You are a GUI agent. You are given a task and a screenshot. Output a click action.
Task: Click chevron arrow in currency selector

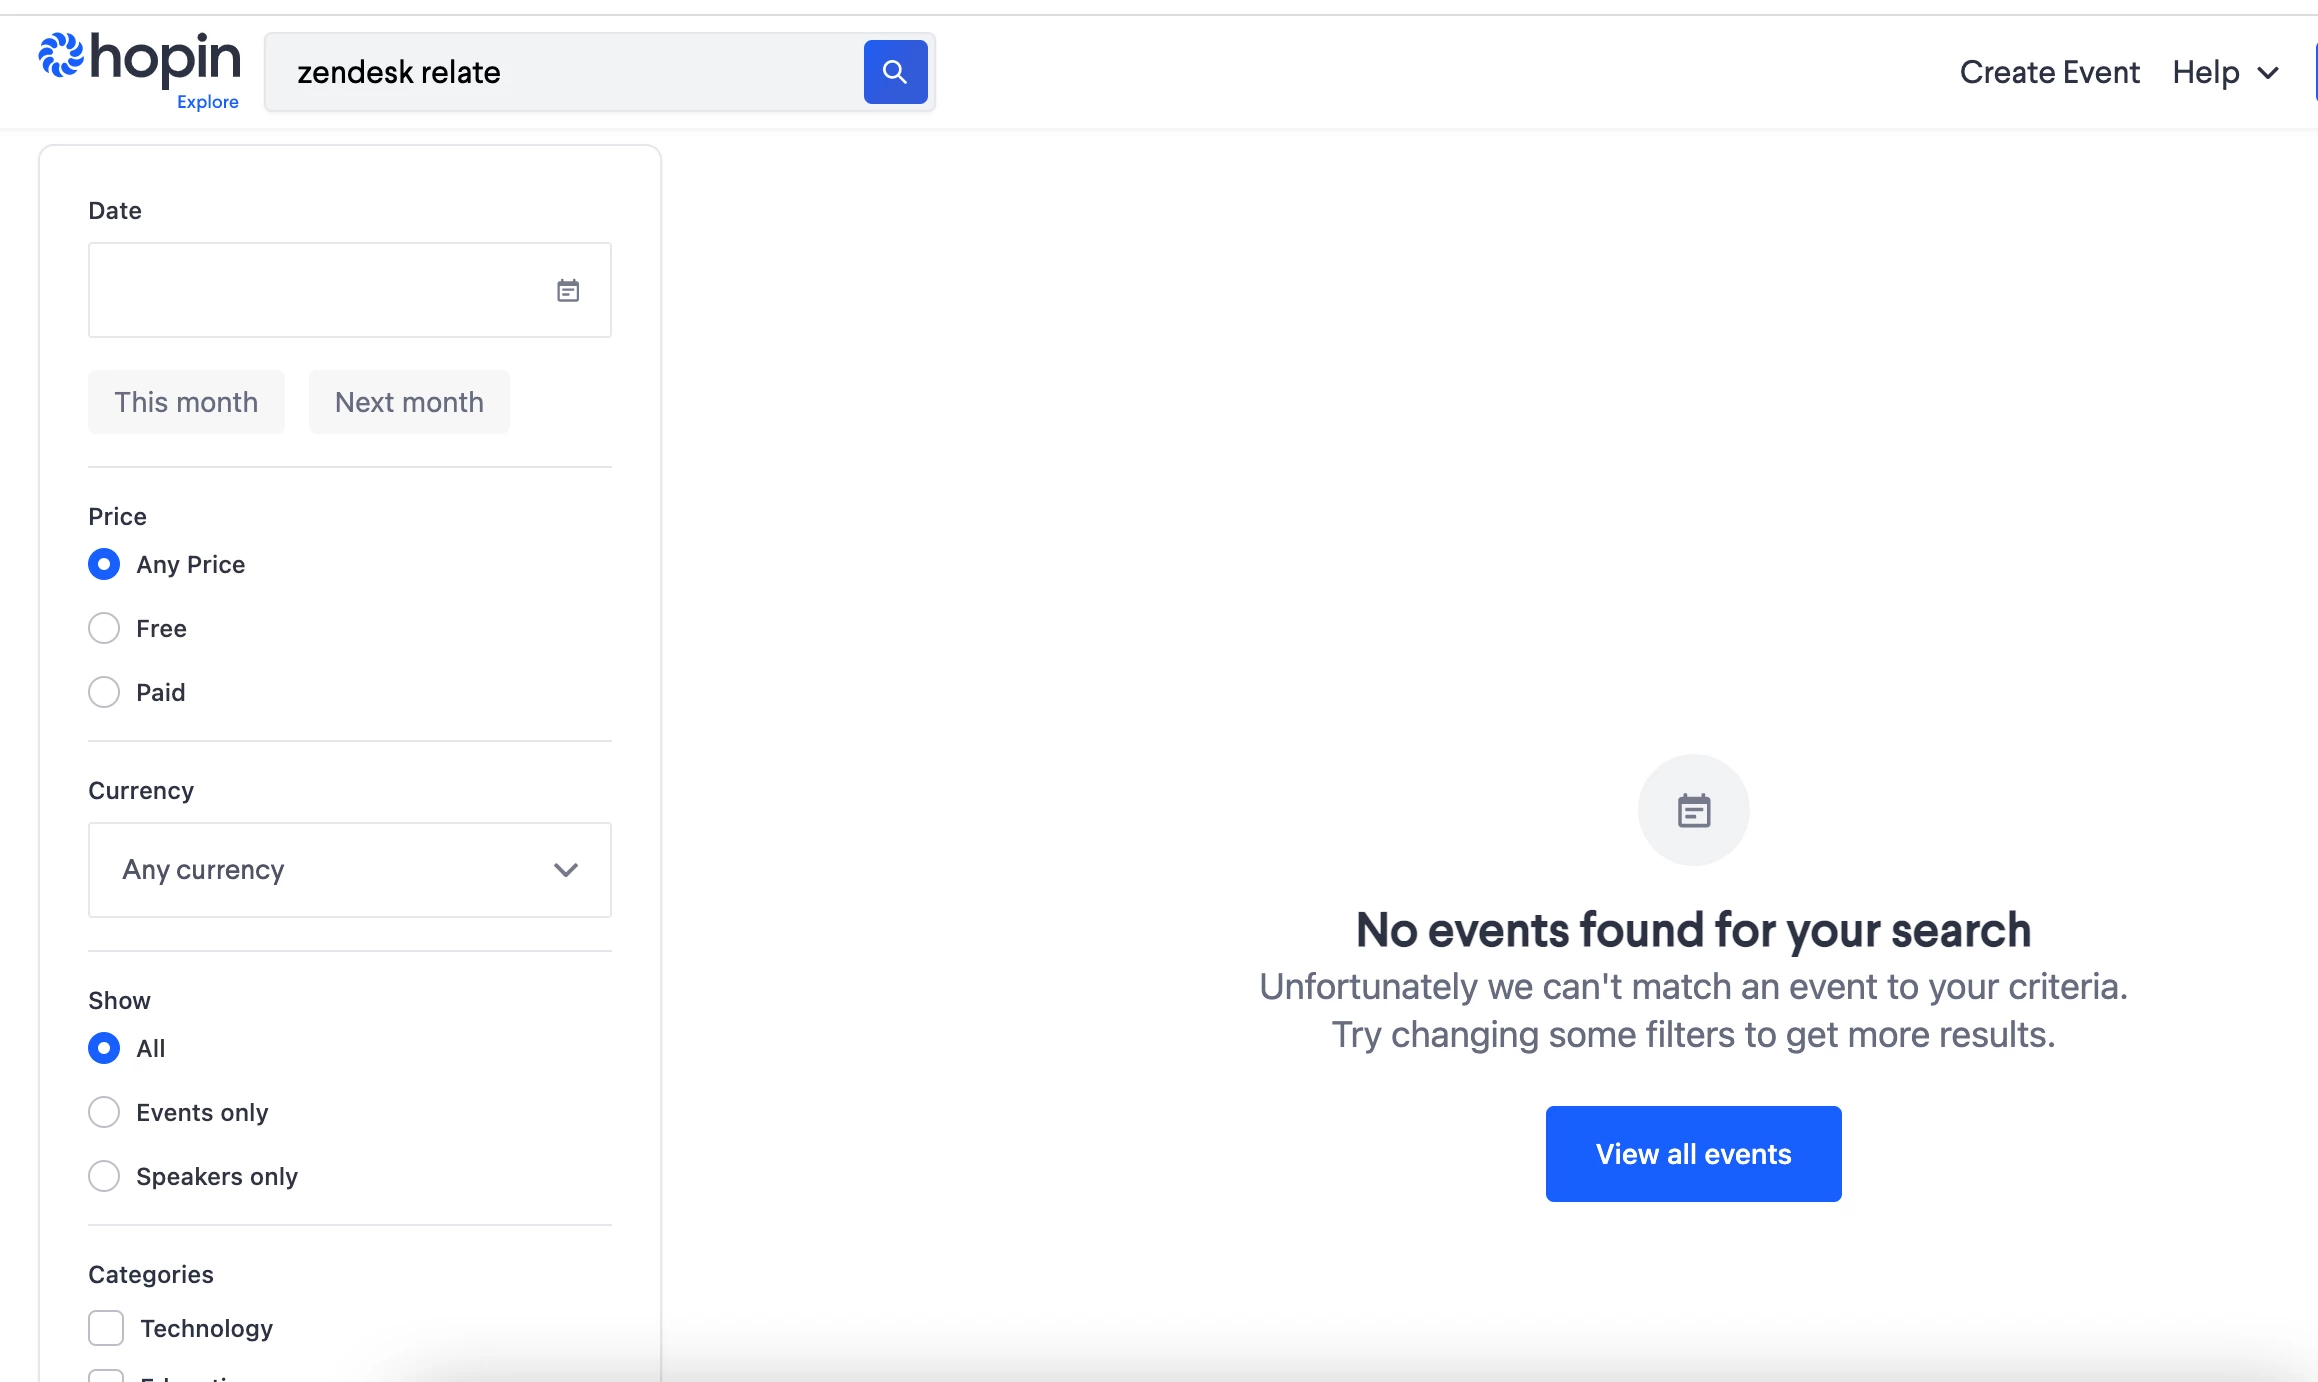(x=566, y=870)
